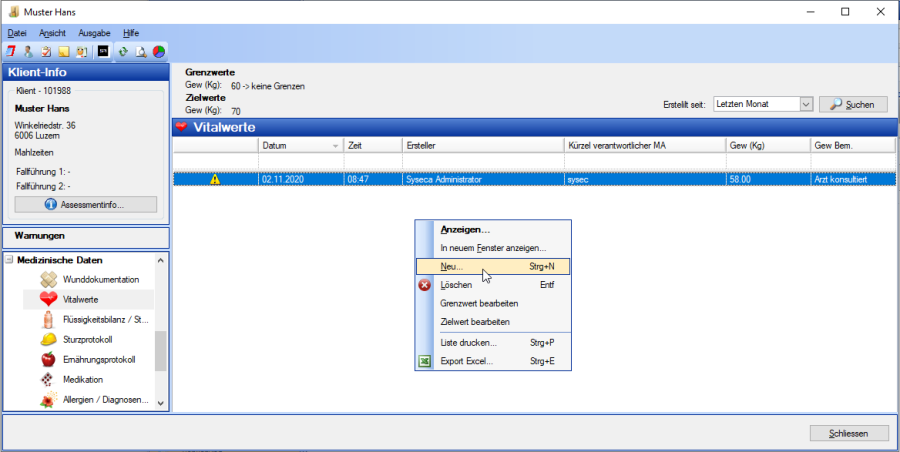Select 'Löschen' from the context menu
The image size is (900, 452).
pyautogui.click(x=456, y=285)
